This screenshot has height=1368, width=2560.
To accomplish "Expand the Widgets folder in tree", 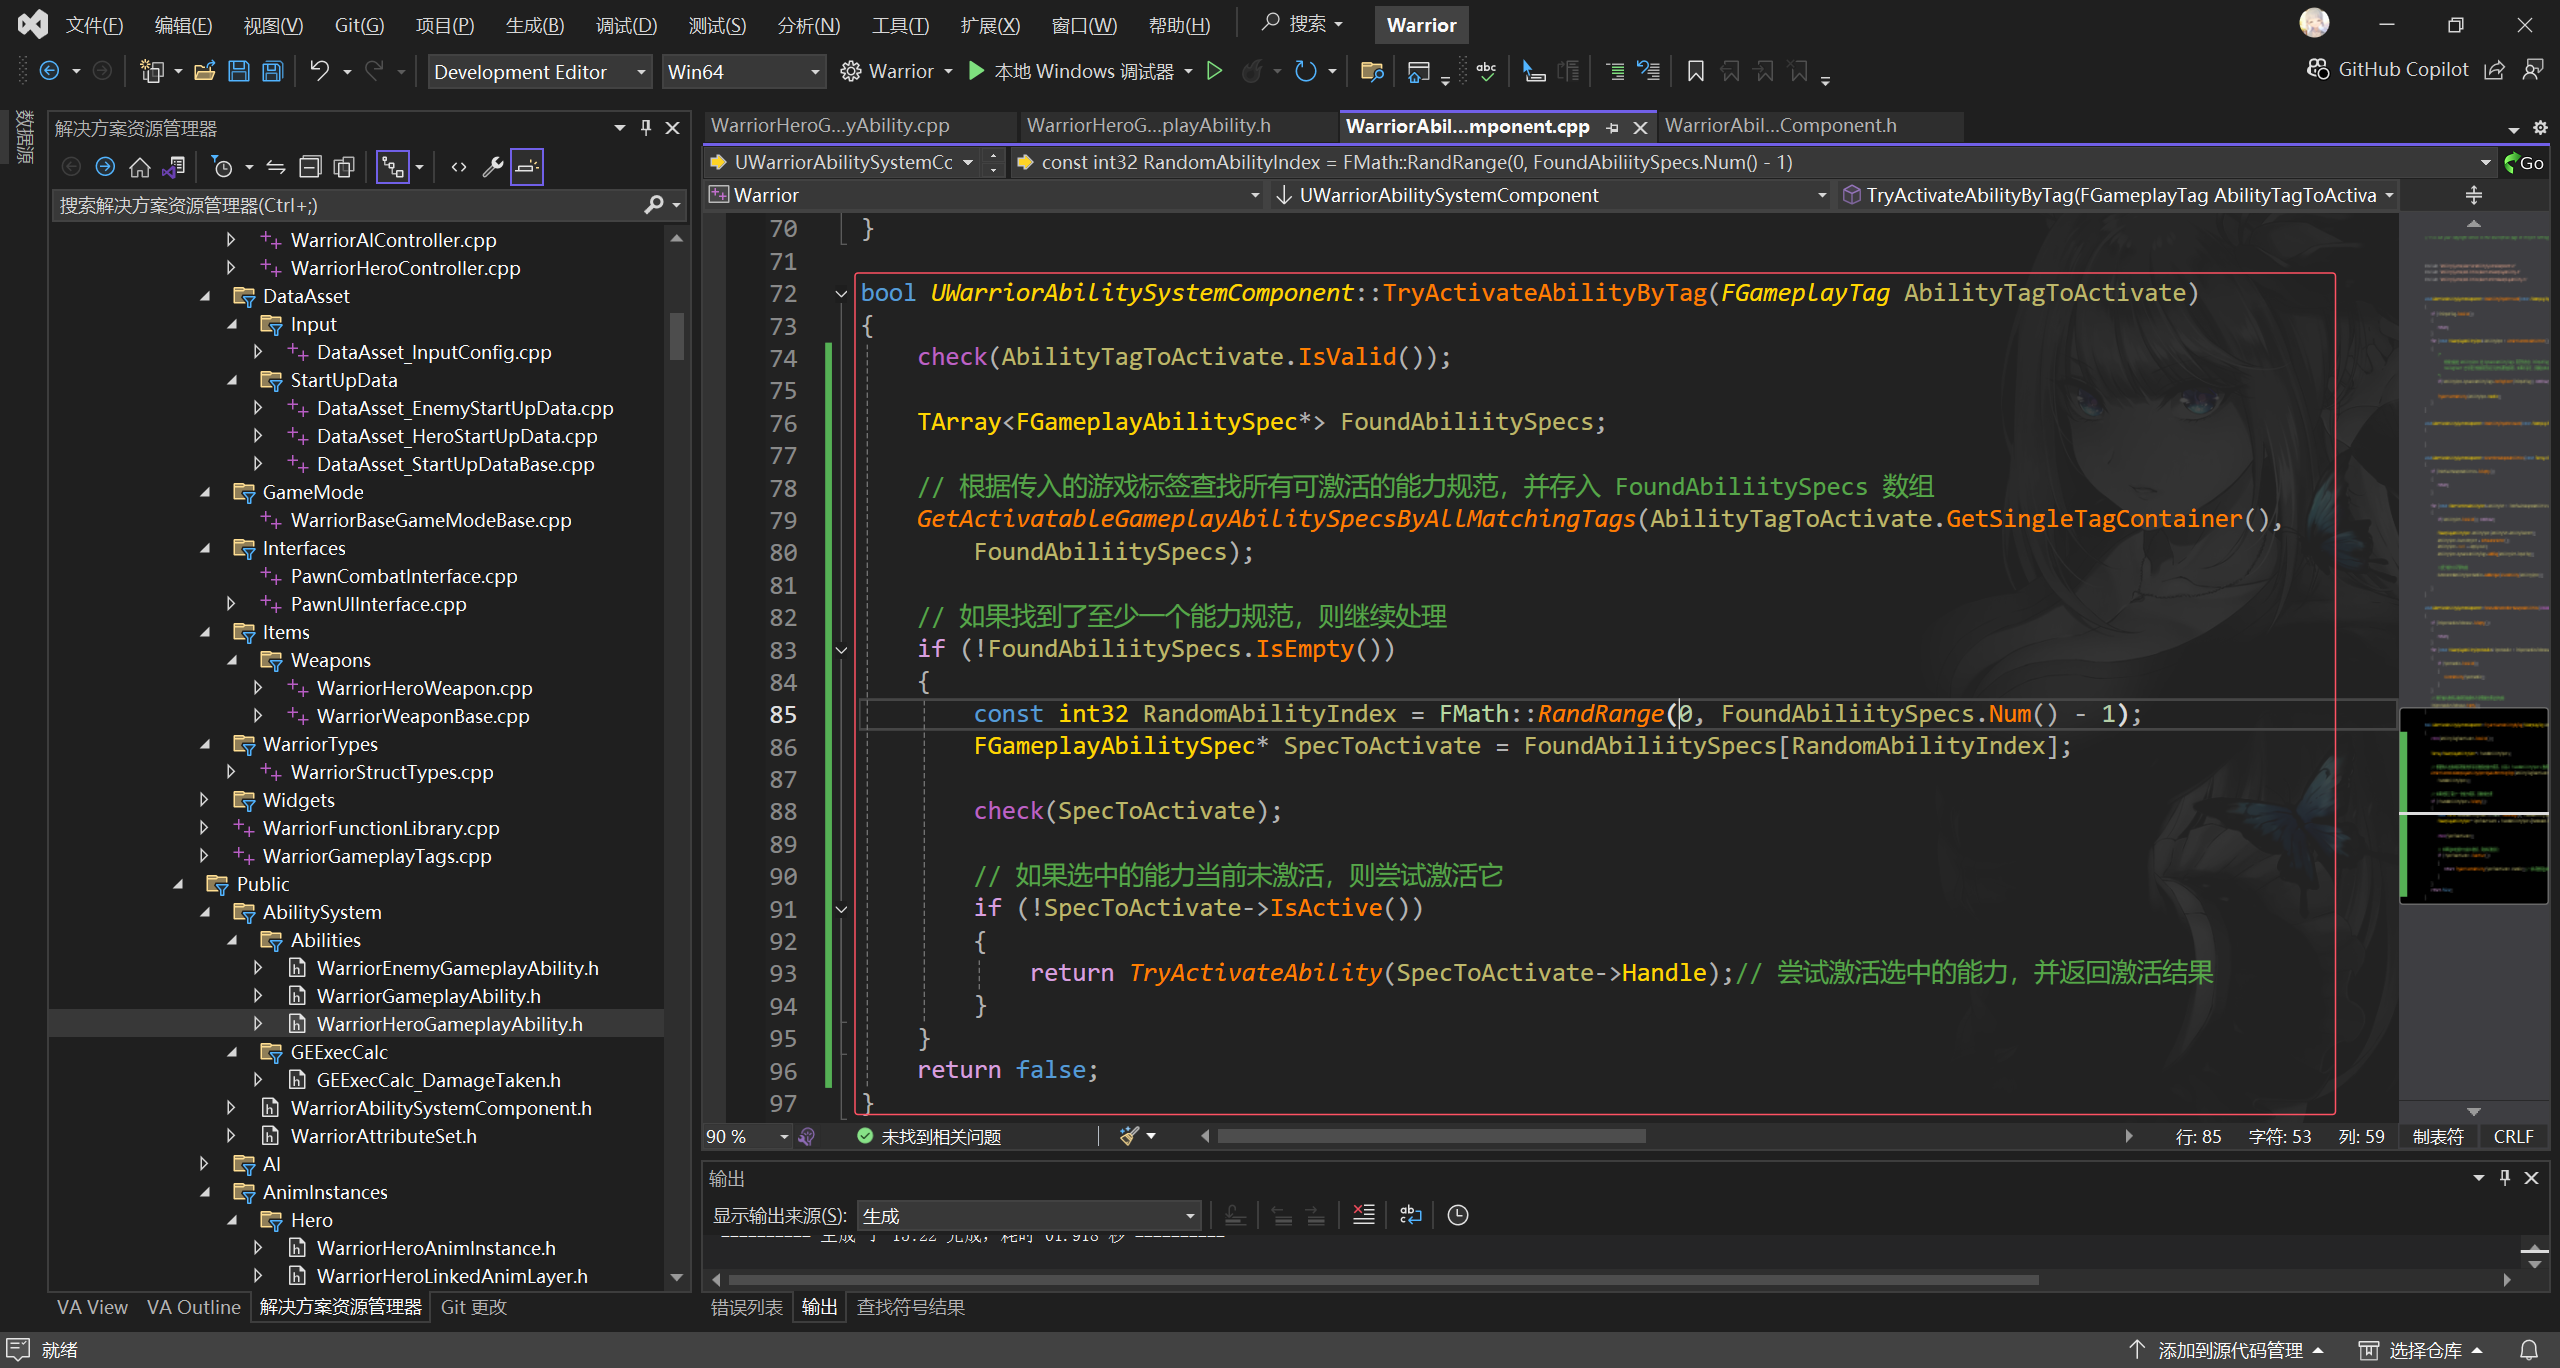I will click(204, 800).
